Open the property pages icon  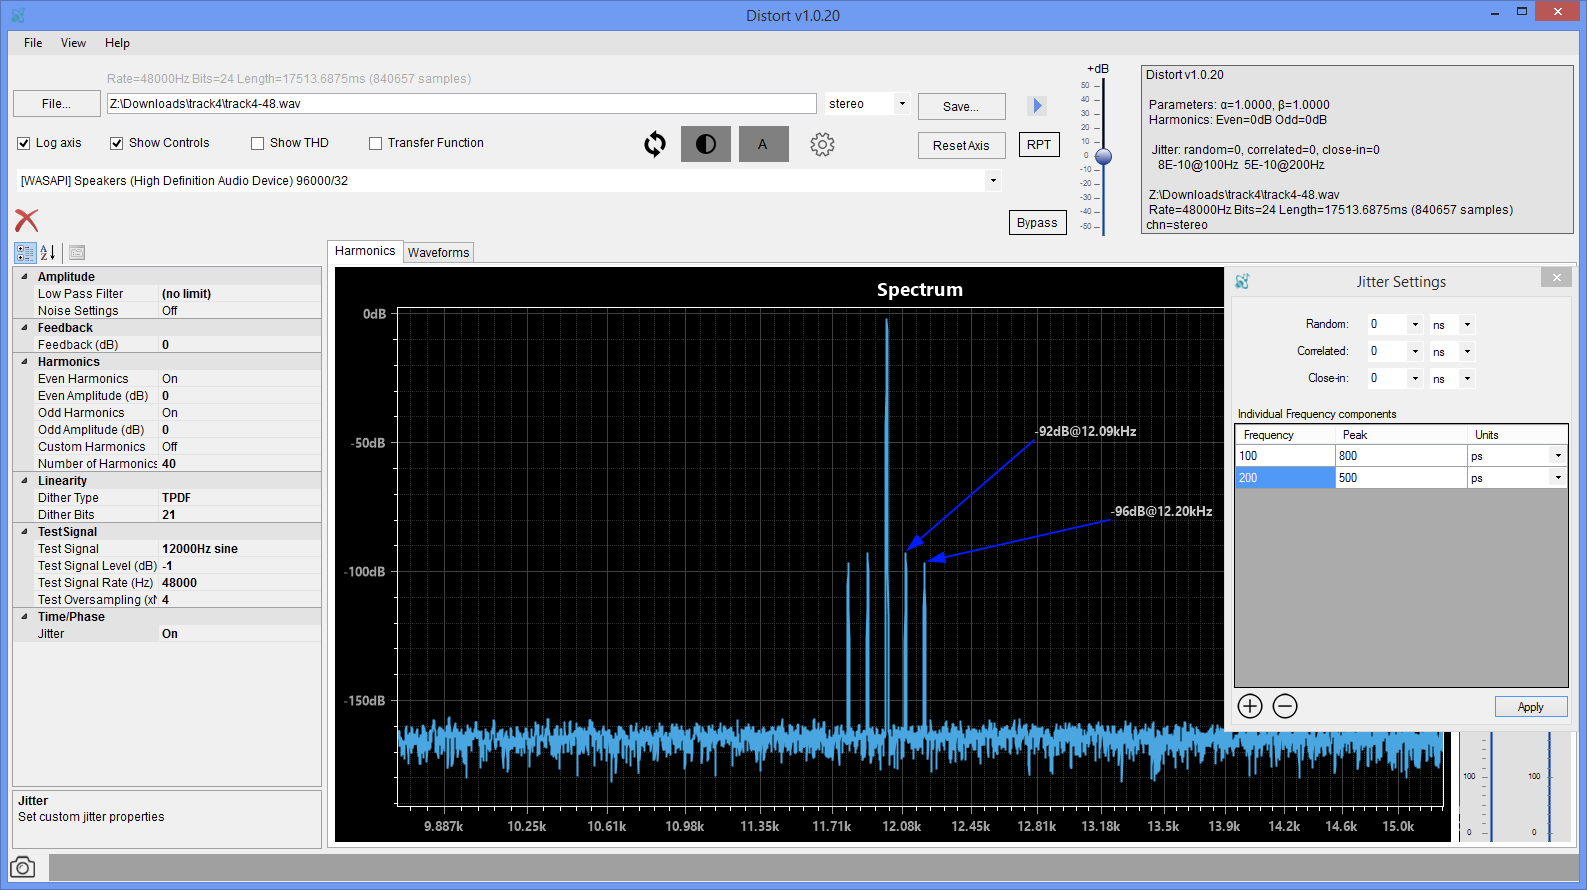[77, 253]
